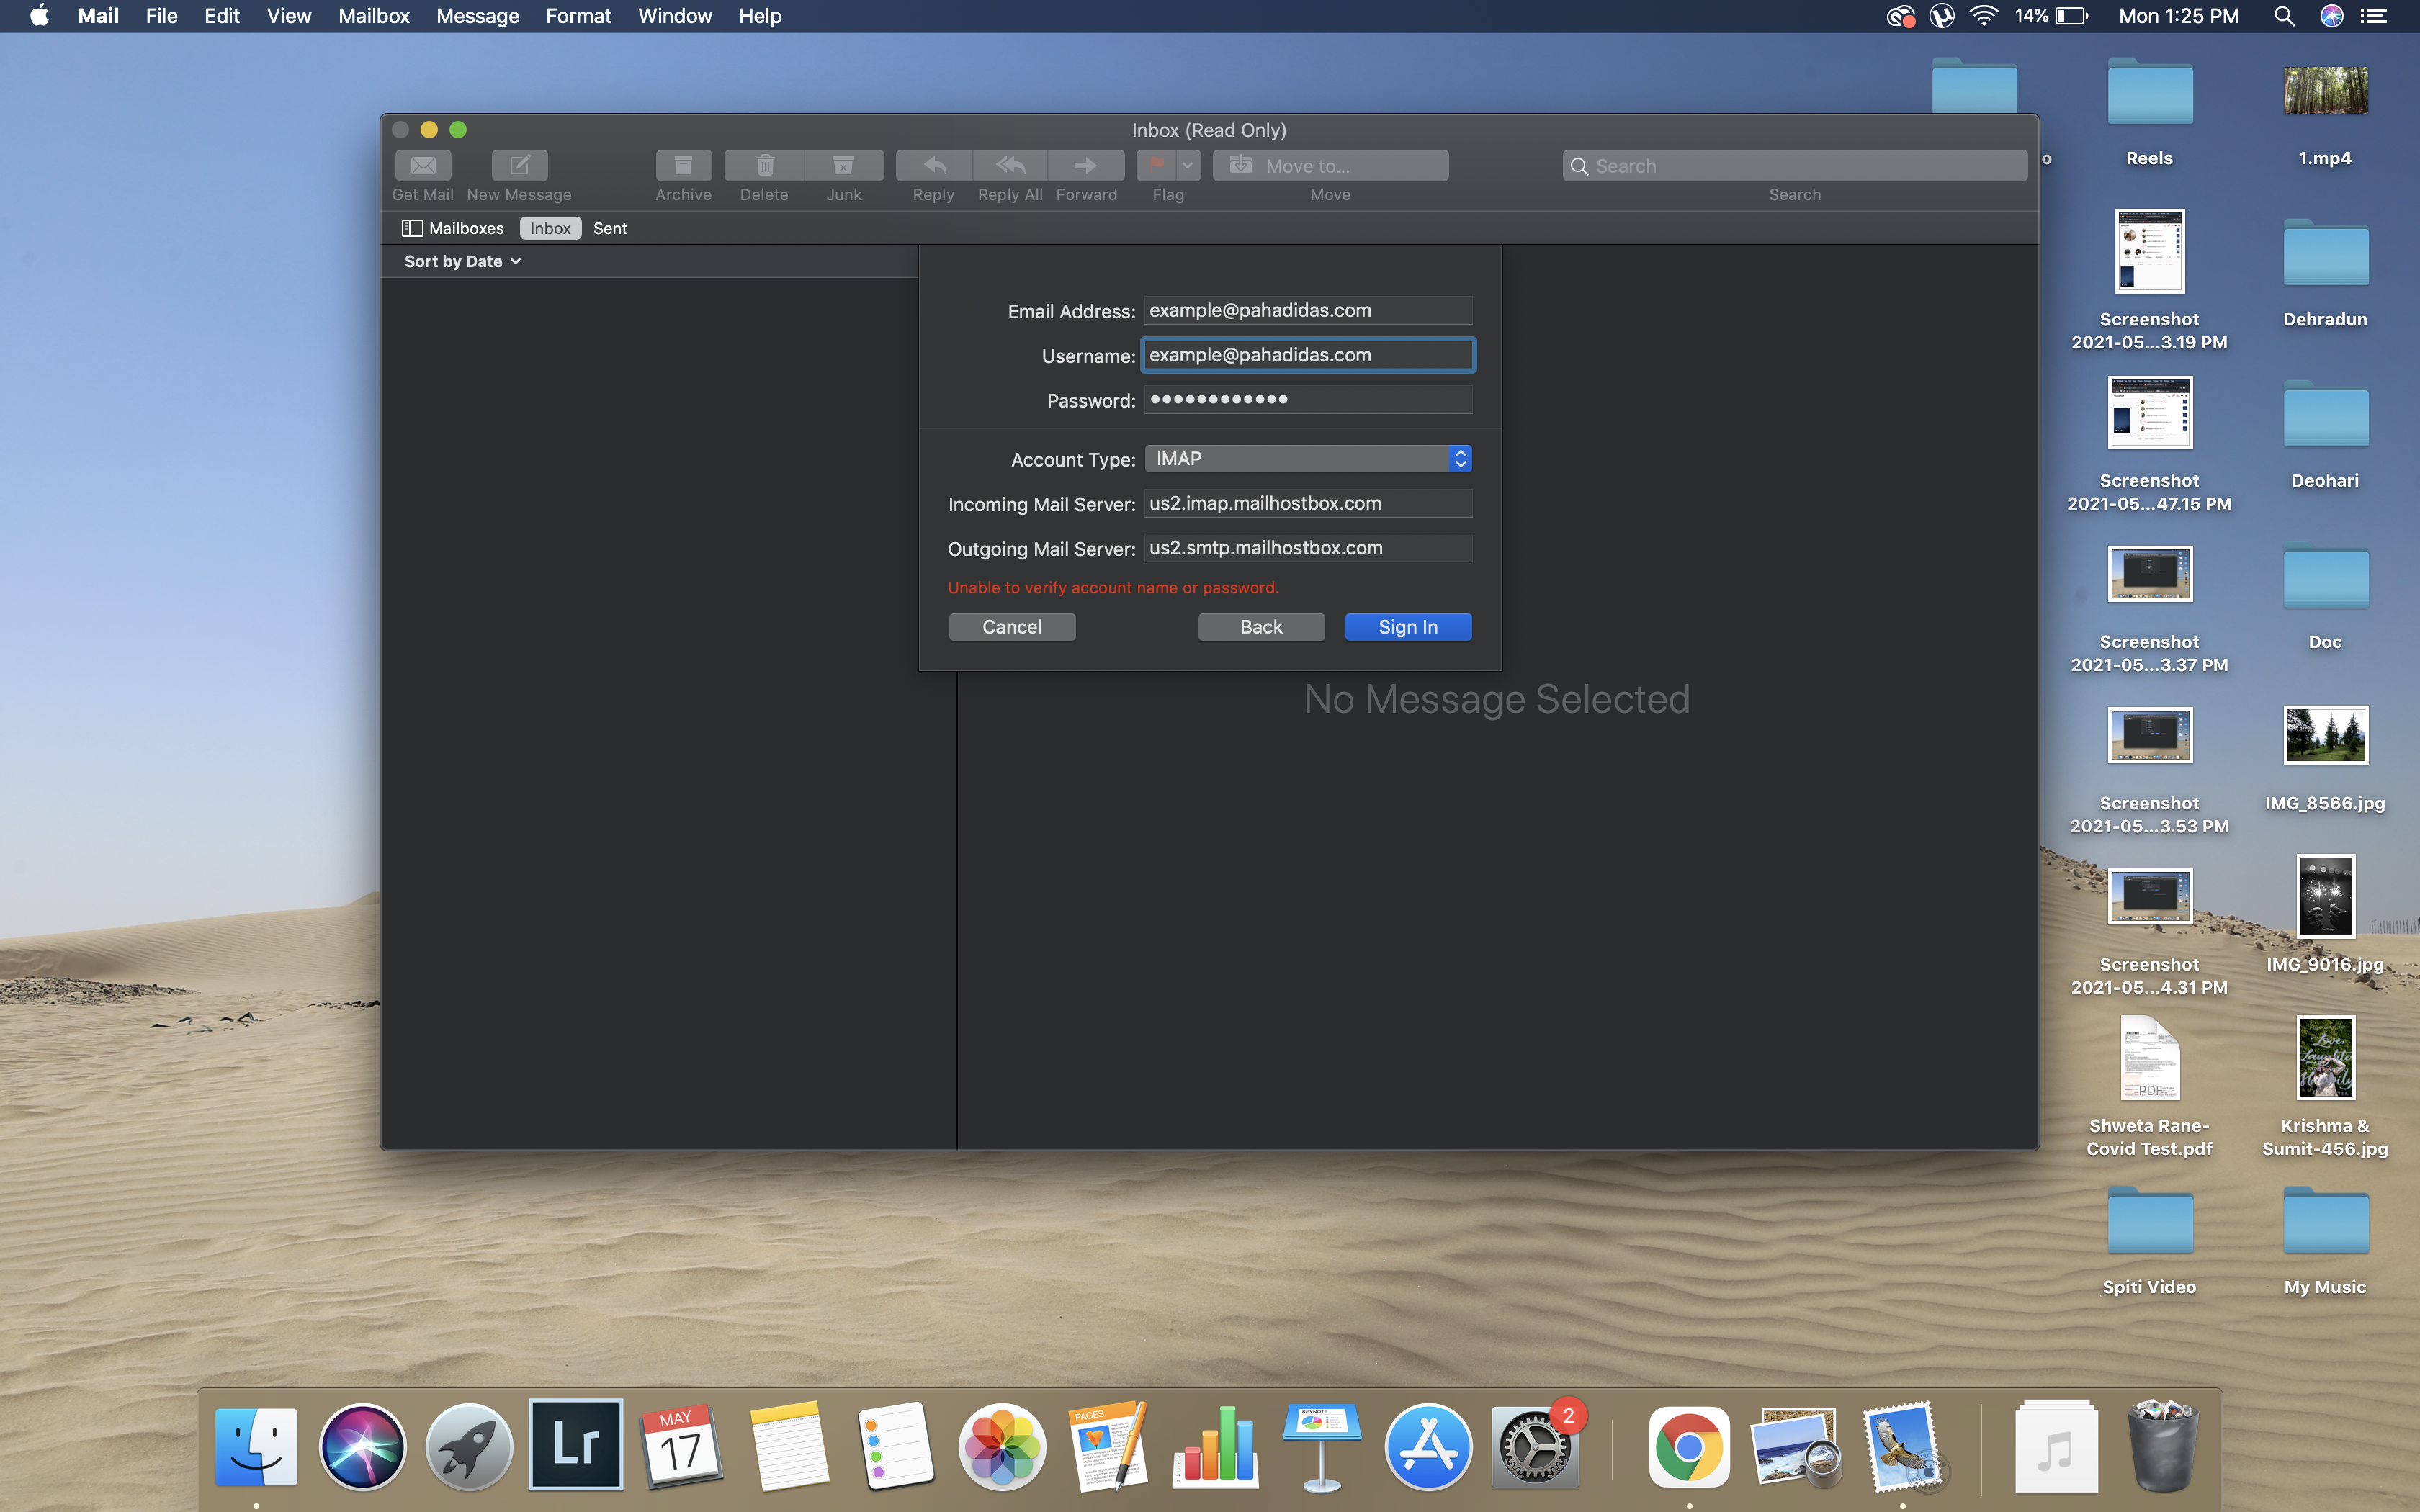The image size is (2420, 1512).
Task: Open Launchpad rocket icon in Dock
Action: [469, 1446]
